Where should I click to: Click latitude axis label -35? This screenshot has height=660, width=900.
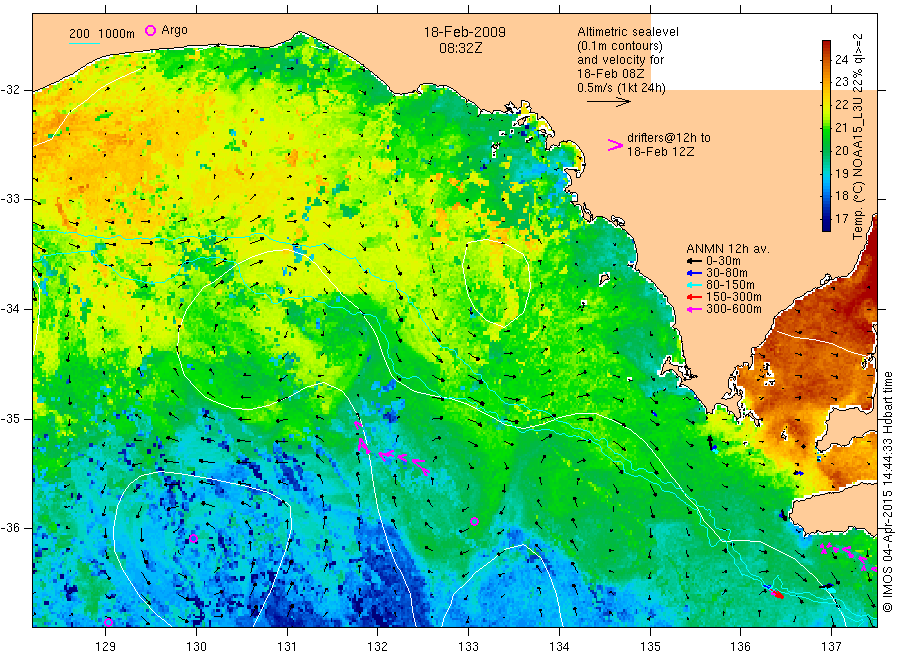(x=10, y=418)
